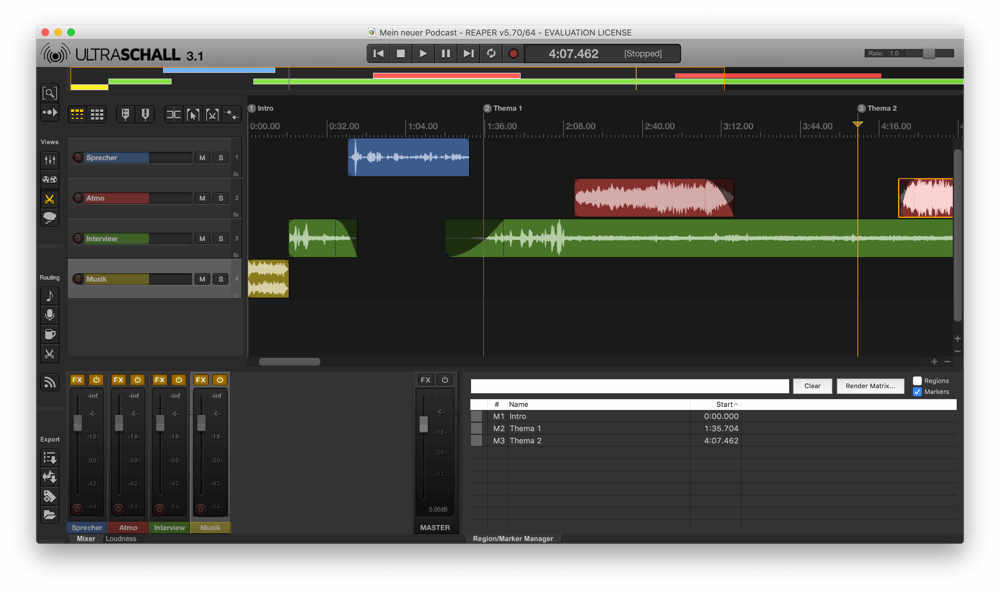This screenshot has width=1000, height=592.
Task: Sort markers by the Name column header
Action: (x=599, y=404)
